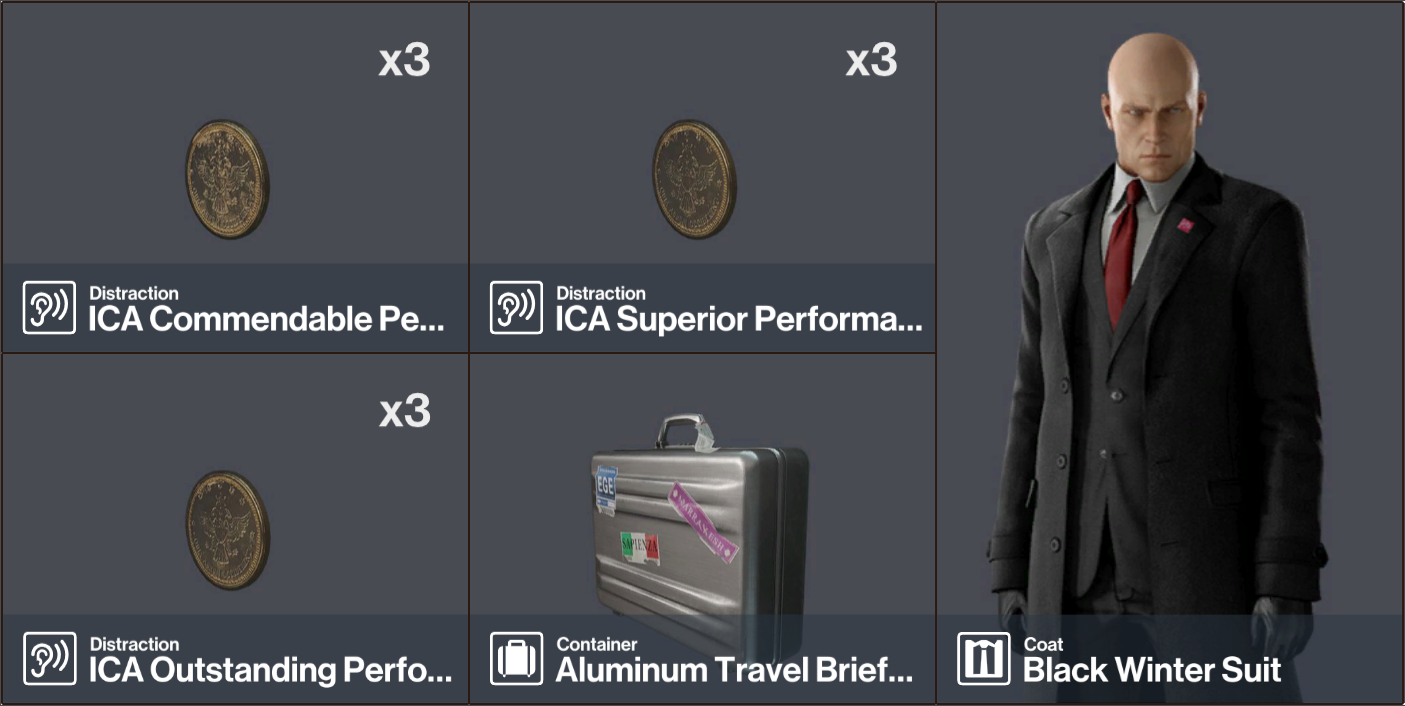Image resolution: width=1405 pixels, height=706 pixels.
Task: Open the Aluminum Travel Brief... label
Action: point(735,671)
